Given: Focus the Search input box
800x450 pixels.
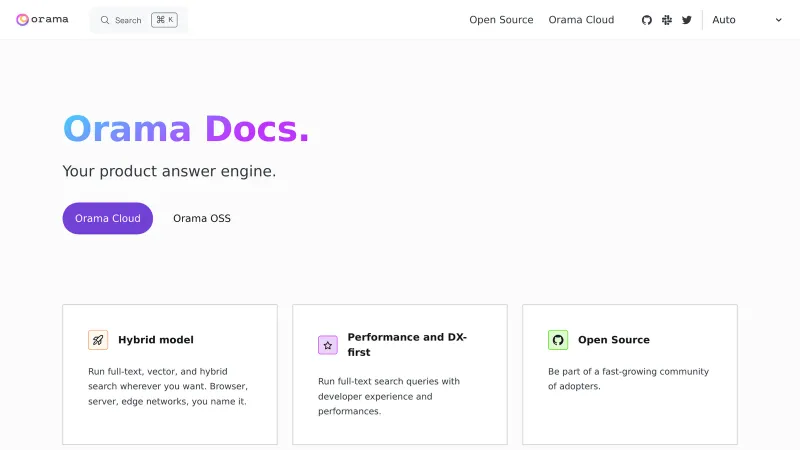Looking at the screenshot, I should [128, 20].
